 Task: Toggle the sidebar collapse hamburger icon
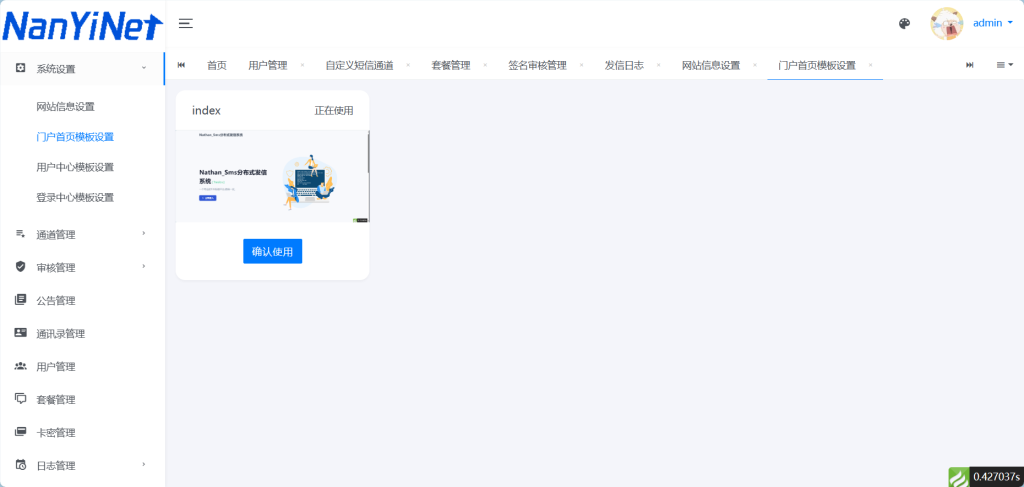click(x=185, y=24)
